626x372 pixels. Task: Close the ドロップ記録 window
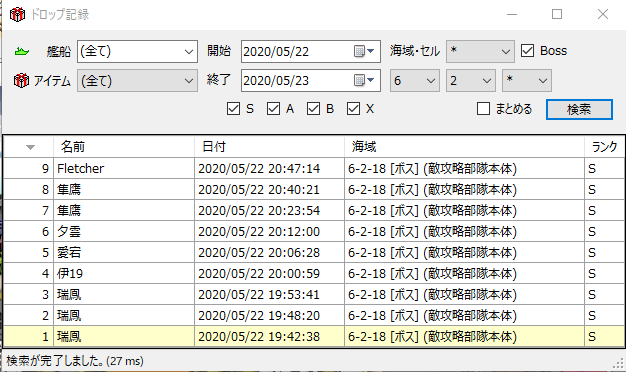click(603, 14)
